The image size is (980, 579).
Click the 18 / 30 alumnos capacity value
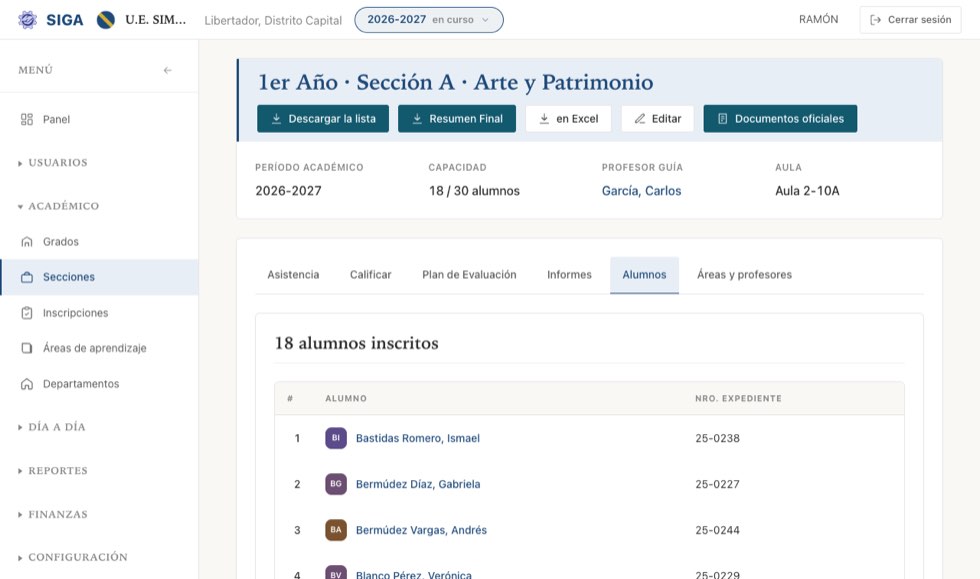point(474,191)
